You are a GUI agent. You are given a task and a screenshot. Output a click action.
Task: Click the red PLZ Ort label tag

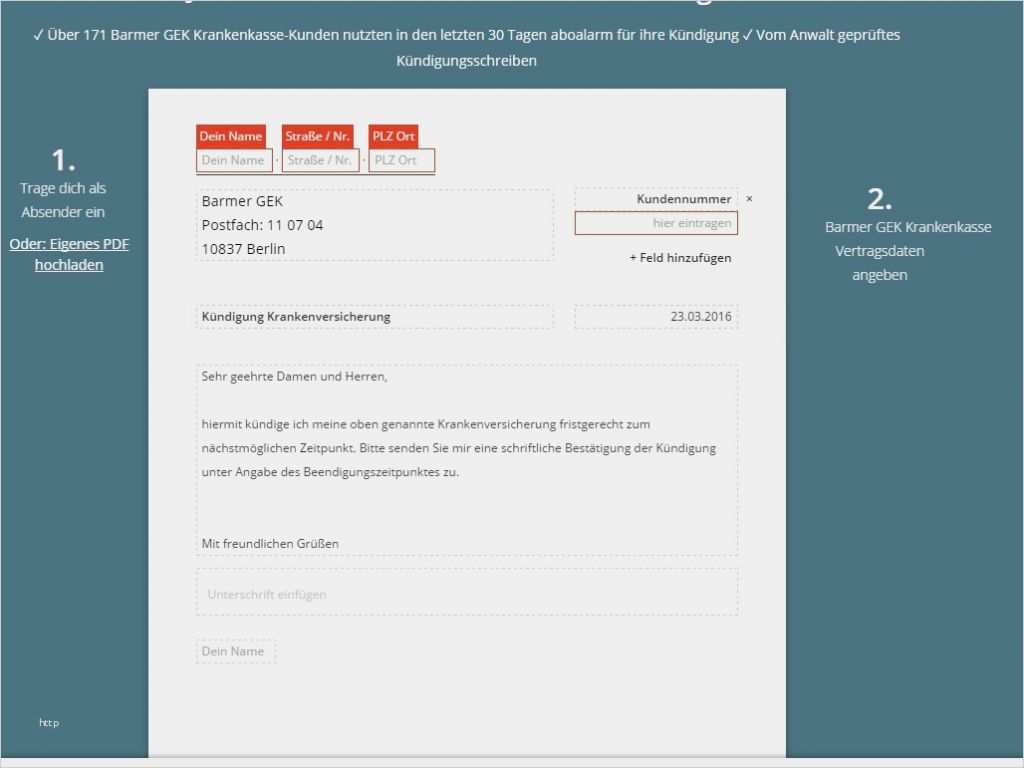click(393, 136)
